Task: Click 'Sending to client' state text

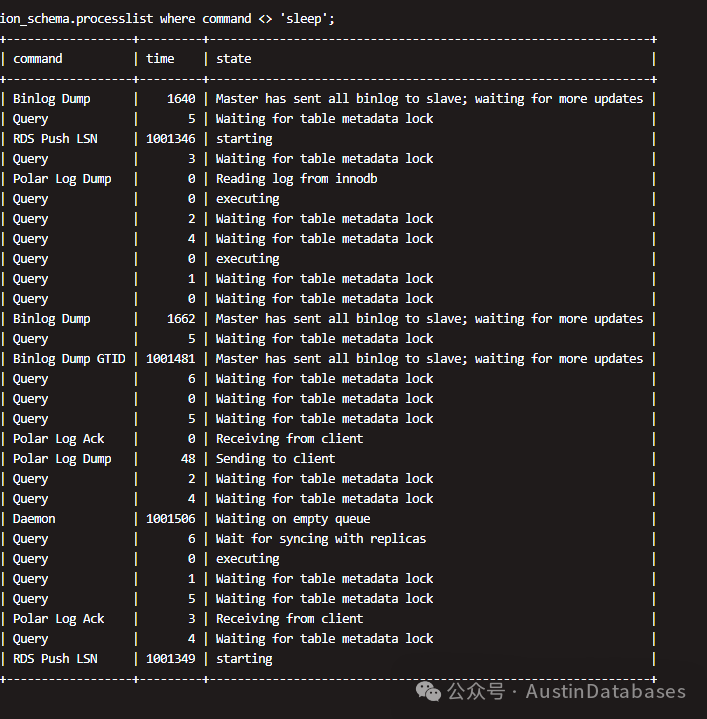Action: (276, 459)
